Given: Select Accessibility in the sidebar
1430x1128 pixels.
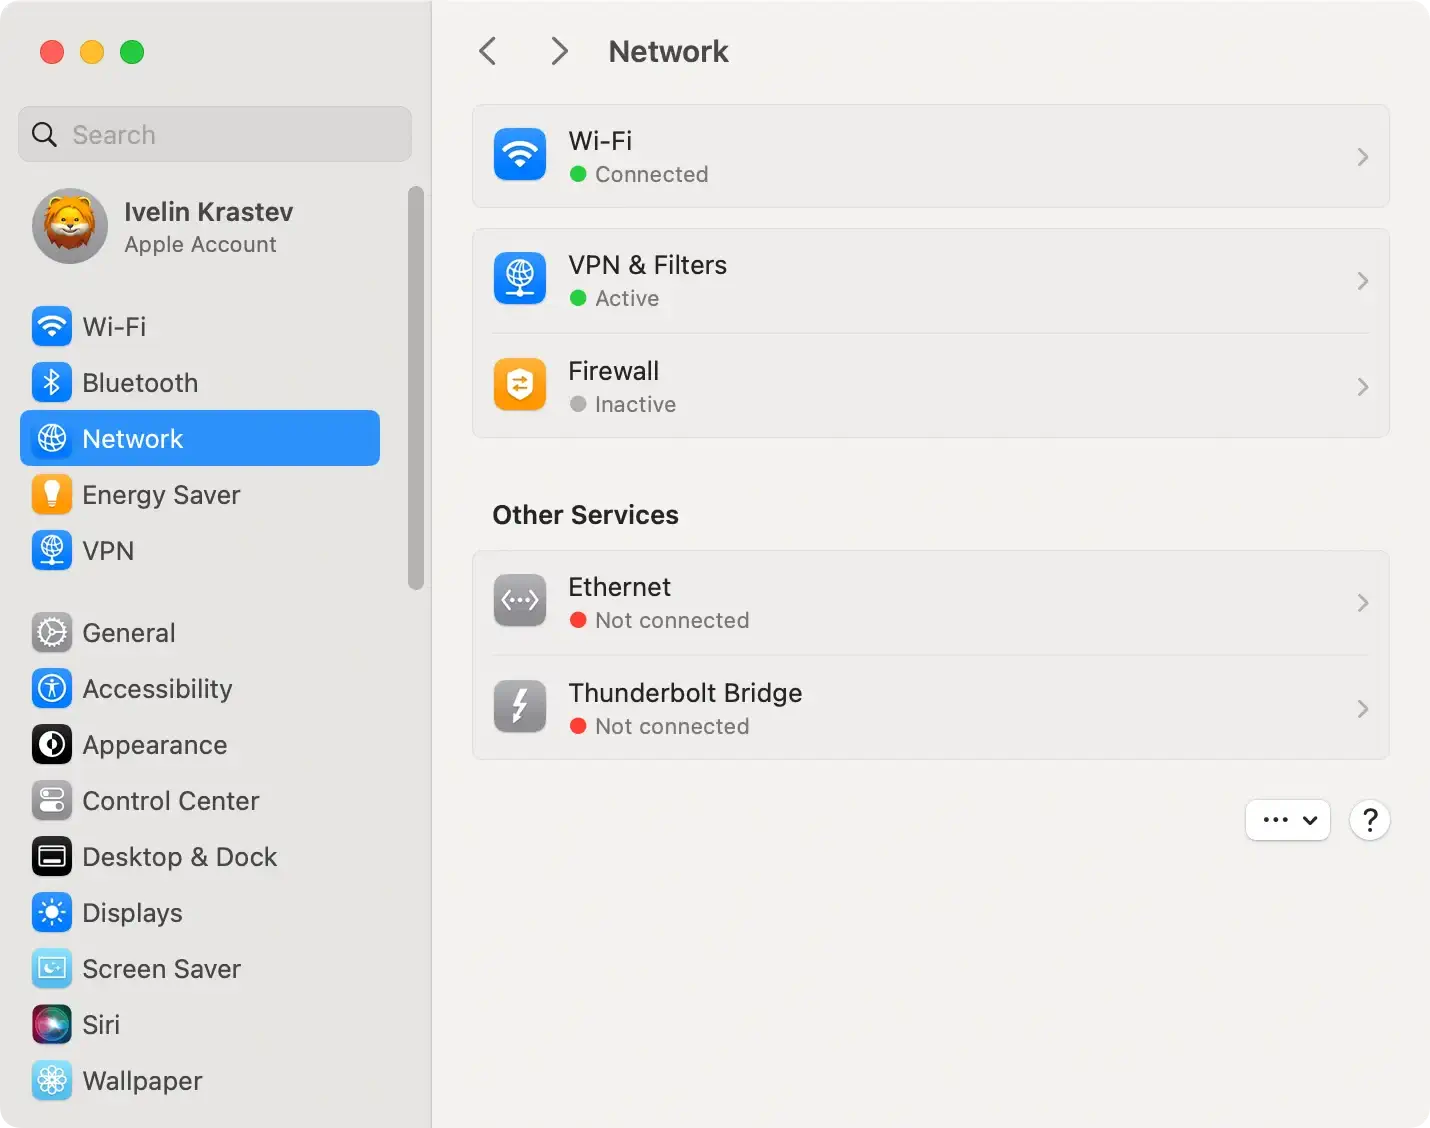Looking at the screenshot, I should click(x=157, y=689).
